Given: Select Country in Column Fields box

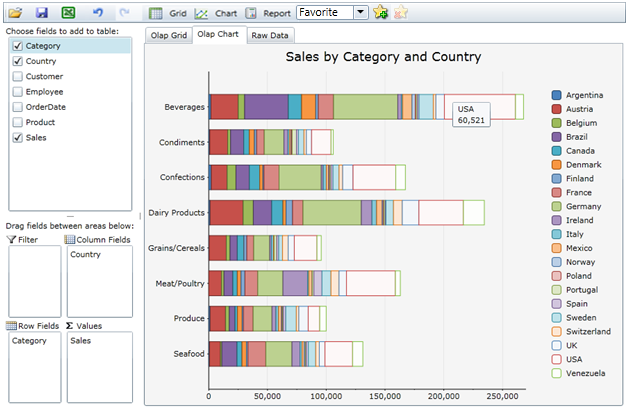Looking at the screenshot, I should point(86,255).
